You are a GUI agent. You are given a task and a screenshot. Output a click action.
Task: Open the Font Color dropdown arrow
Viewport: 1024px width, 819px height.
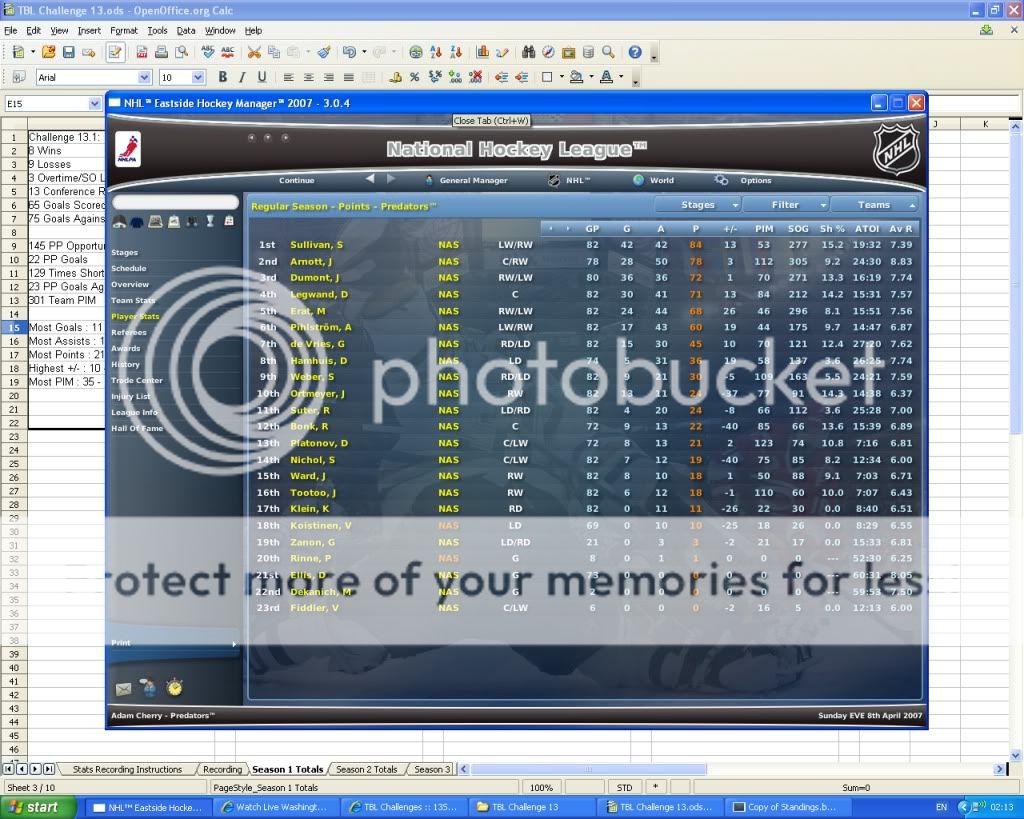(621, 77)
